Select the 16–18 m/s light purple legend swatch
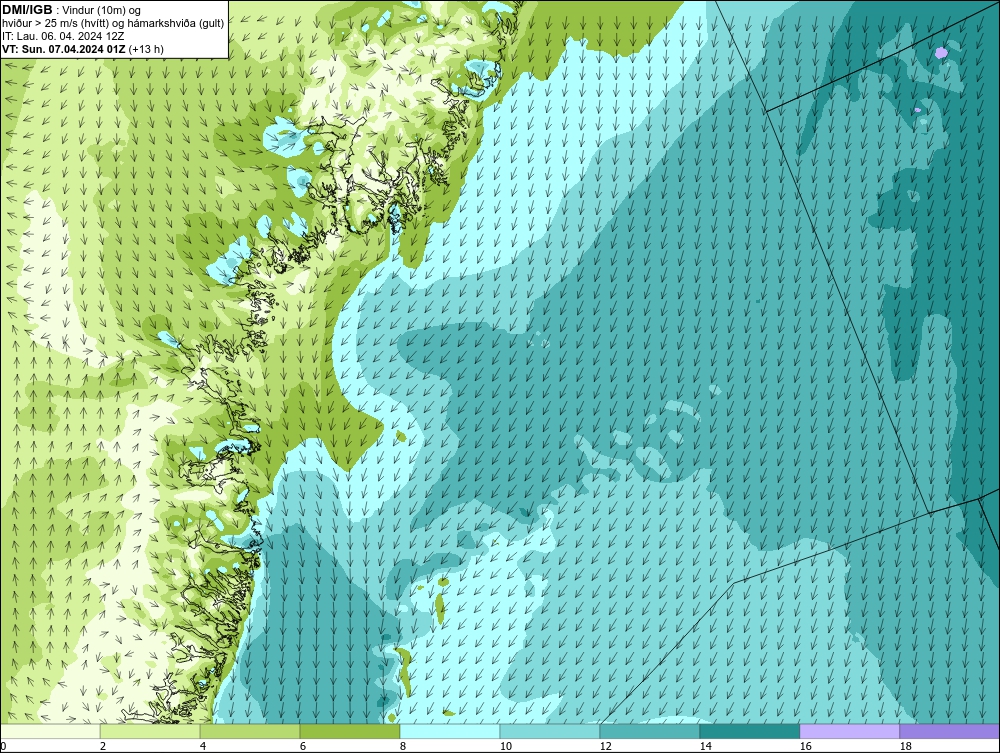Image resolution: width=1000 pixels, height=753 pixels. point(849,731)
